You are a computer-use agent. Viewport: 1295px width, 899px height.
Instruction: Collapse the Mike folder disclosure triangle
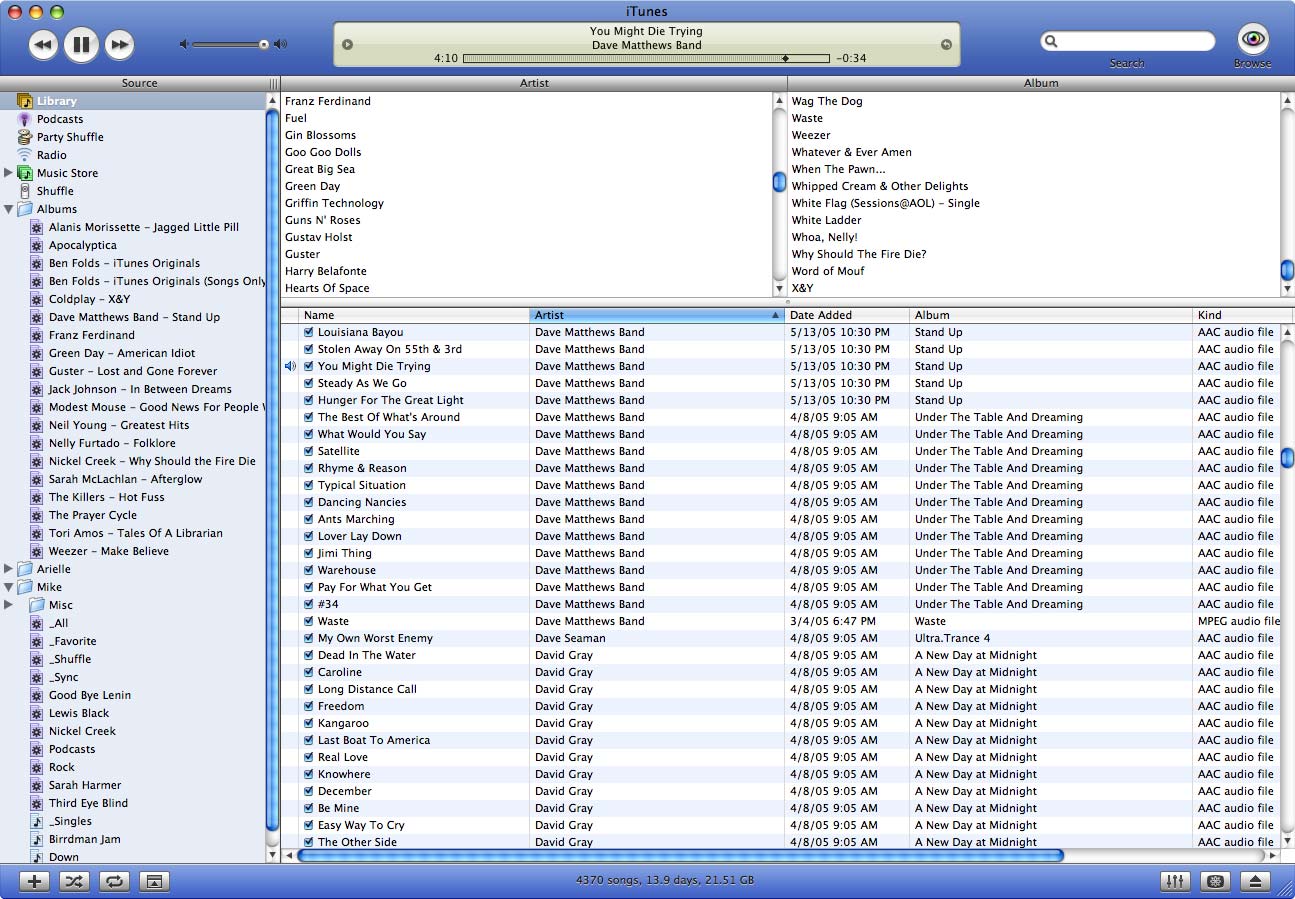(x=9, y=587)
